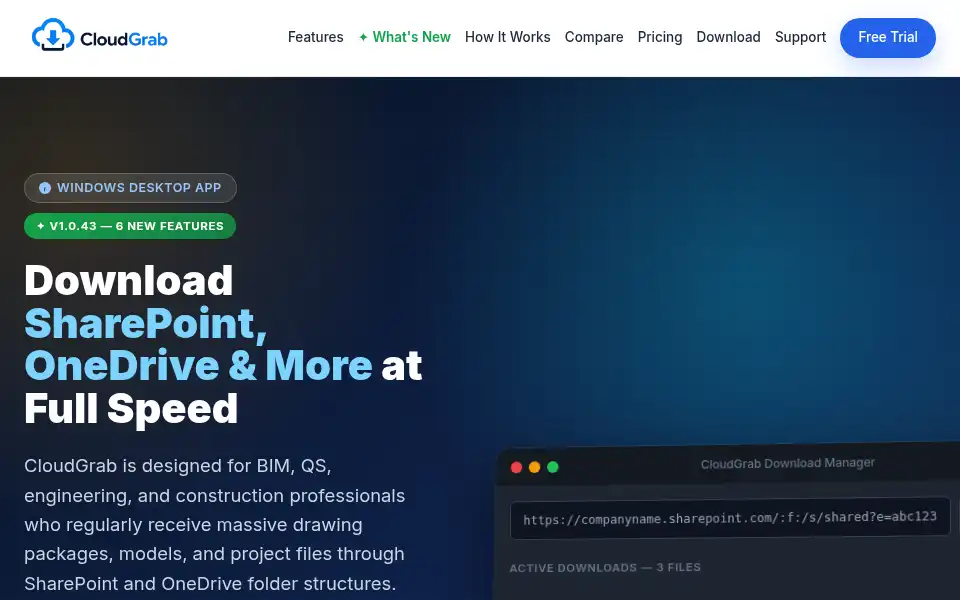Open the V1.0.43 — 6 New Features badge

point(130,226)
